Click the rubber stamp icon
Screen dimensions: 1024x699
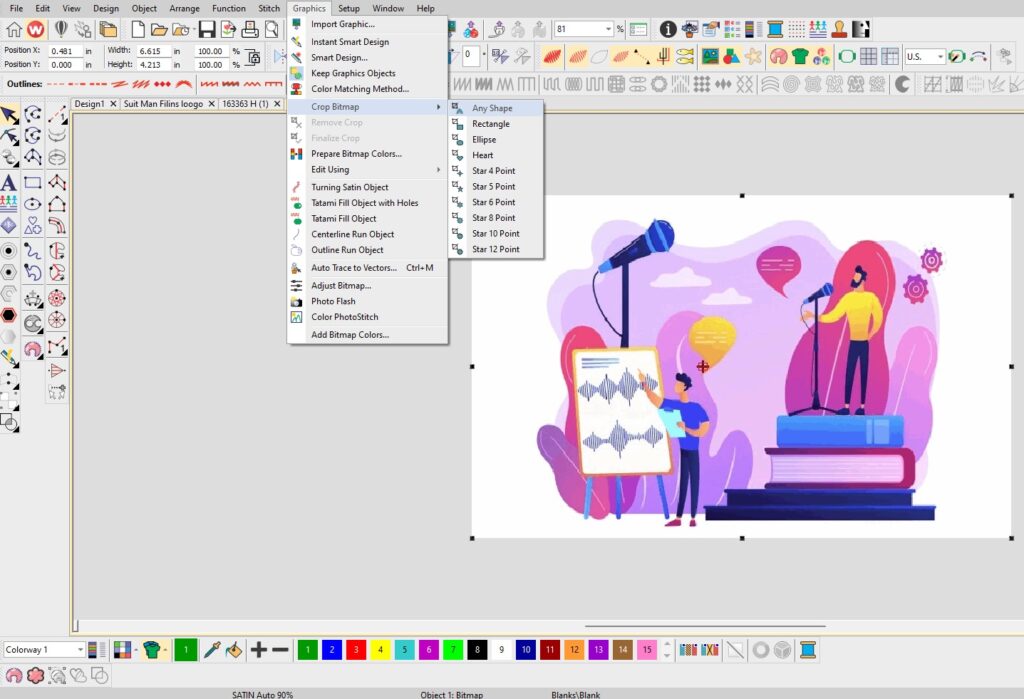click(839, 29)
